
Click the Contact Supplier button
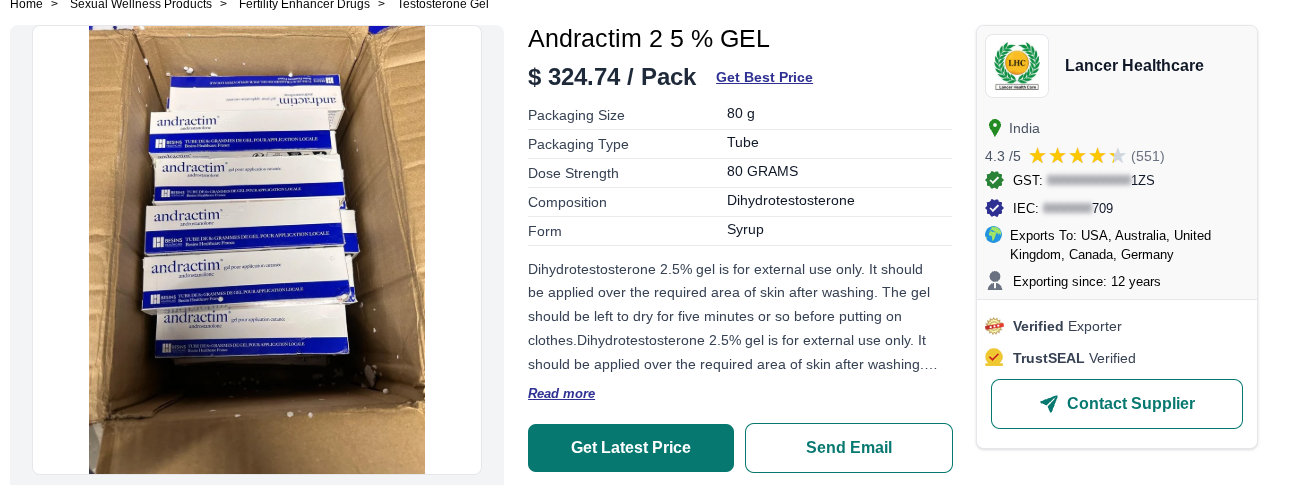coord(1117,404)
